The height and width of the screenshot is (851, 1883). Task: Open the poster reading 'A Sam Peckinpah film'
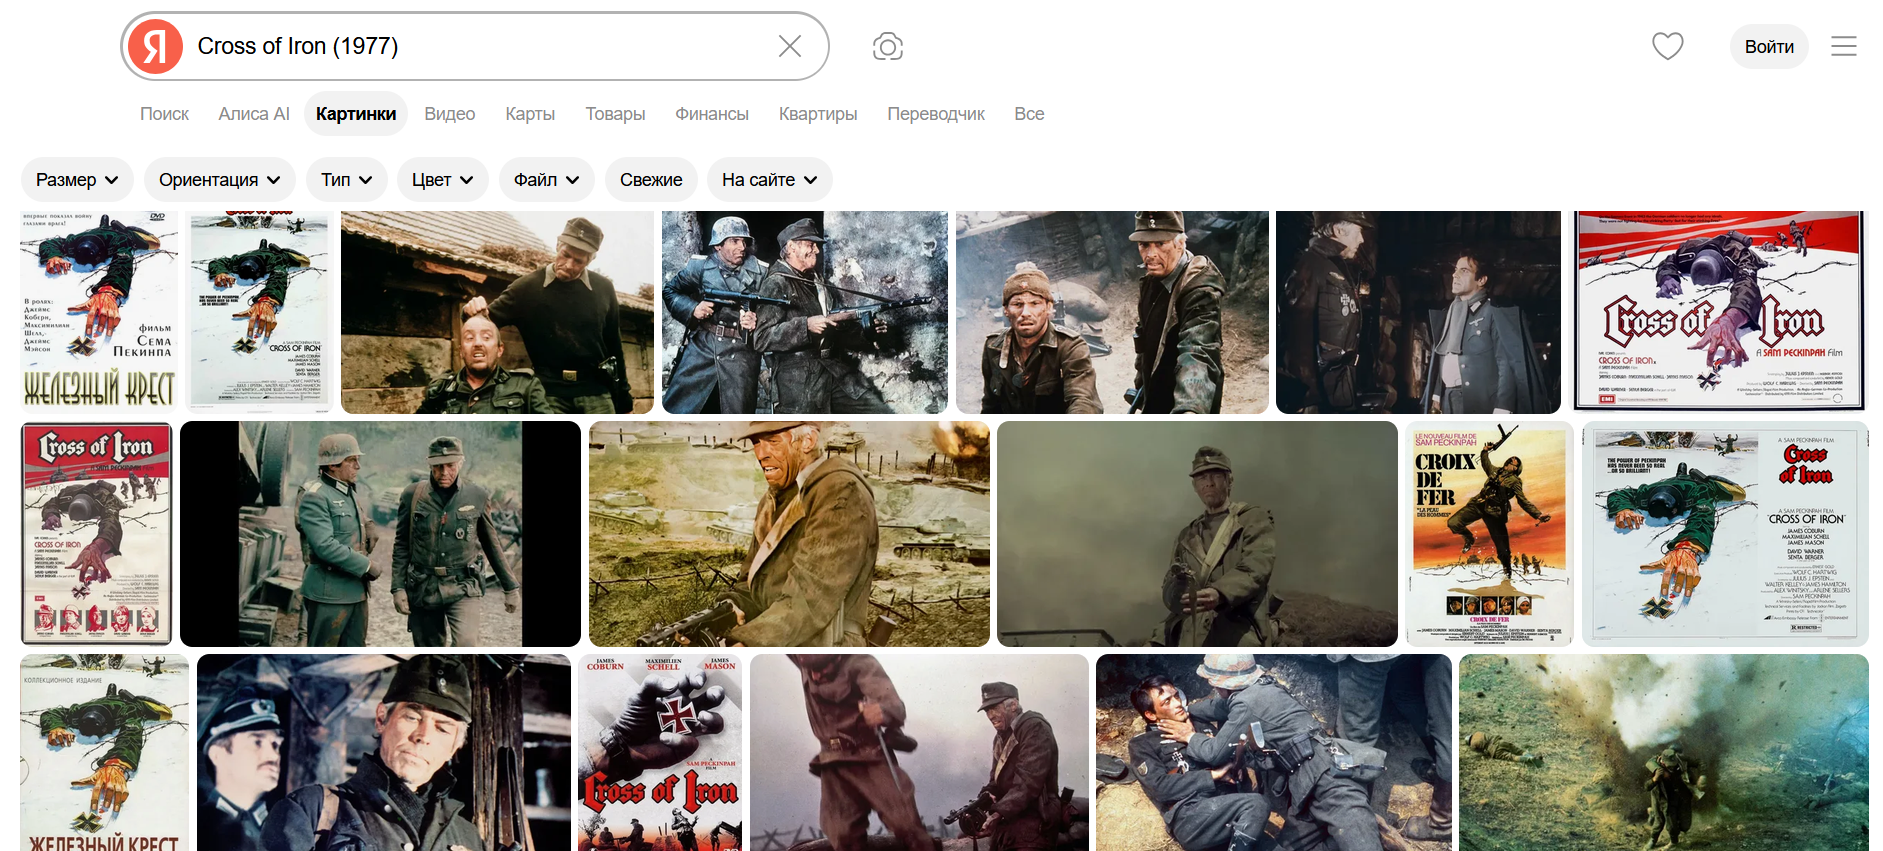[1719, 312]
